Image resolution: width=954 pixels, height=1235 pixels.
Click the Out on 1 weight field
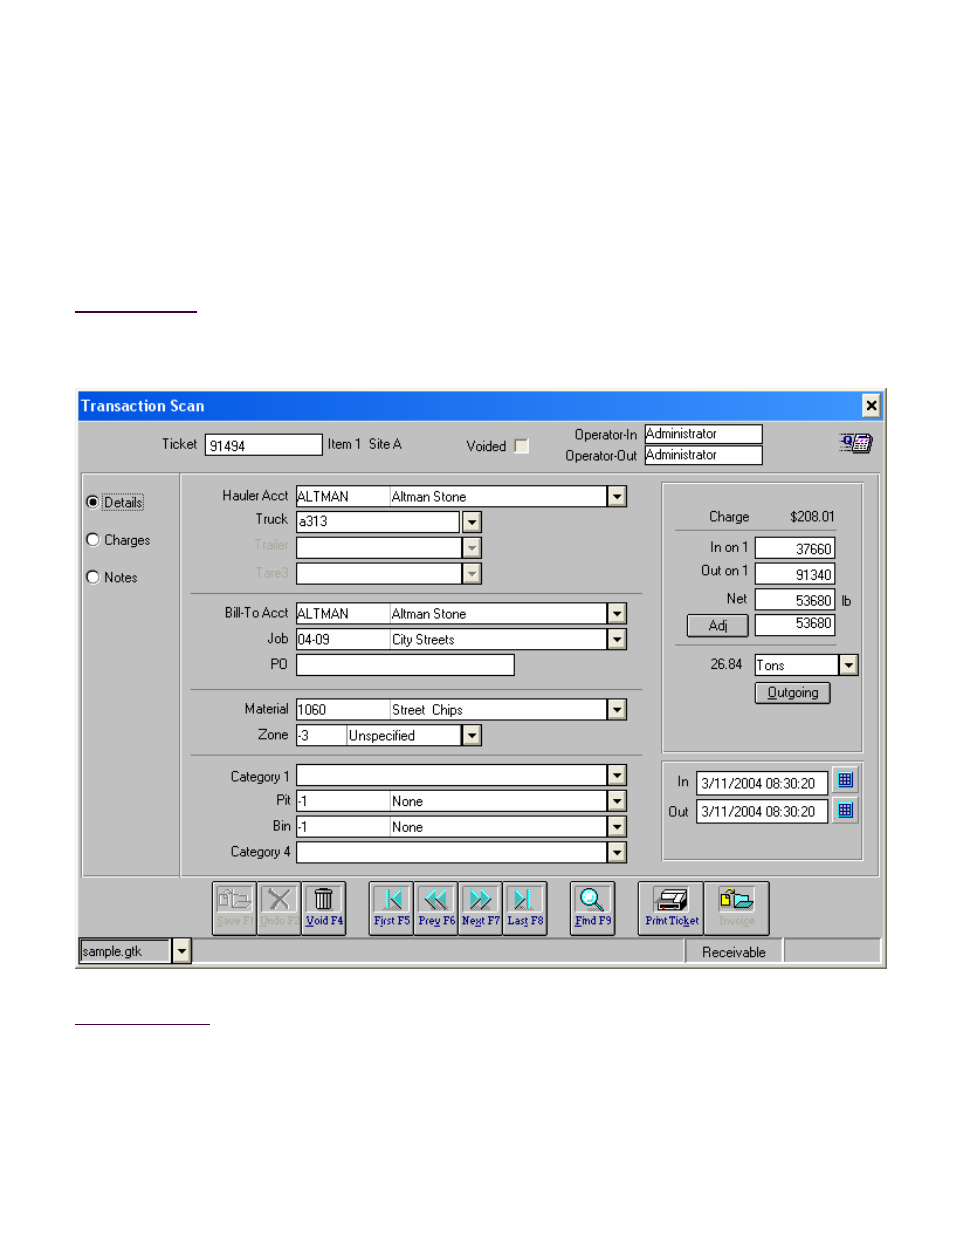coord(795,574)
